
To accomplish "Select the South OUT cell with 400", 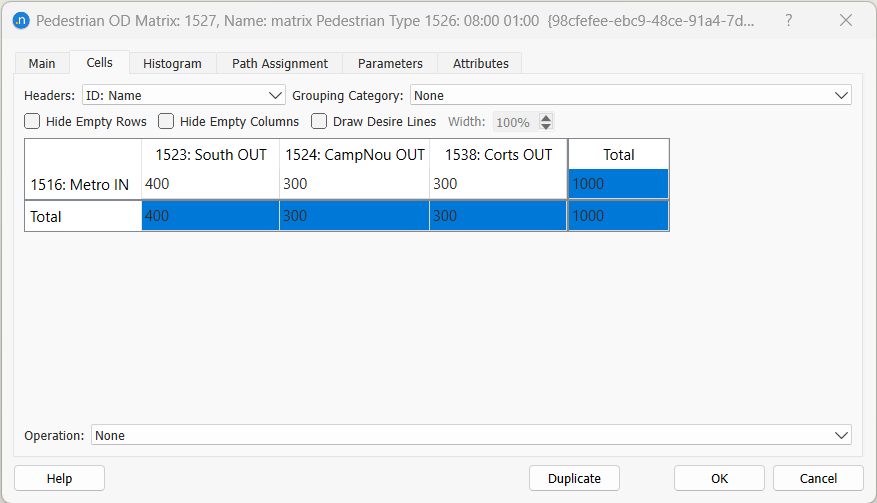I will (210, 184).
